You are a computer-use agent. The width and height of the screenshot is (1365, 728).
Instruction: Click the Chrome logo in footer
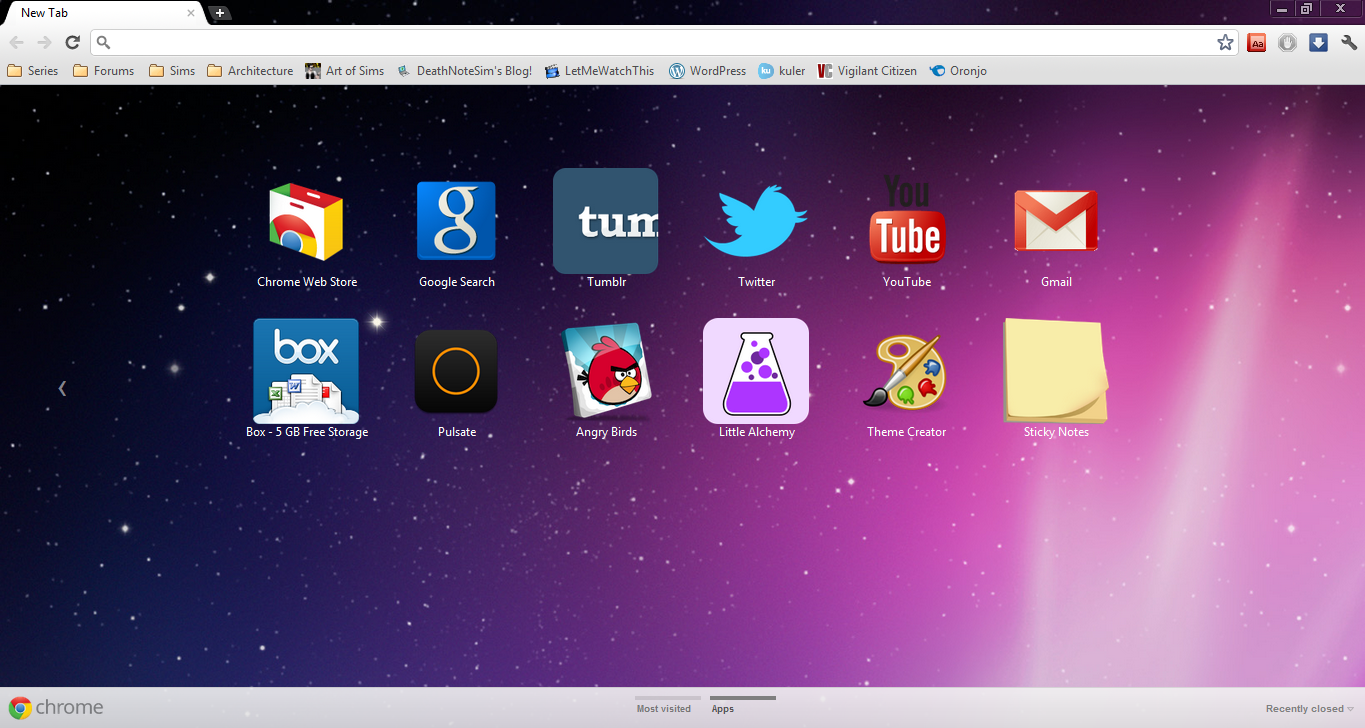click(x=56, y=708)
